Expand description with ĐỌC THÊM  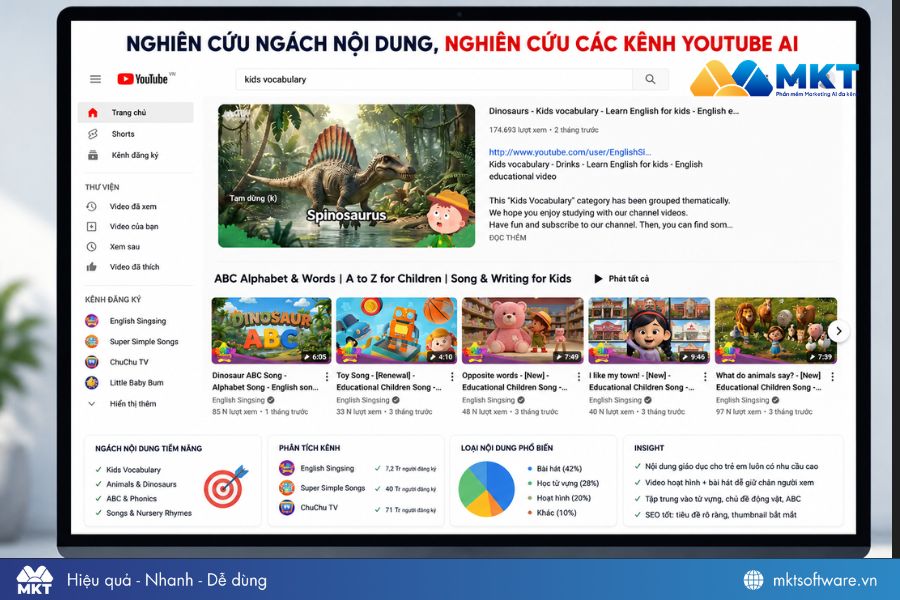click(507, 237)
